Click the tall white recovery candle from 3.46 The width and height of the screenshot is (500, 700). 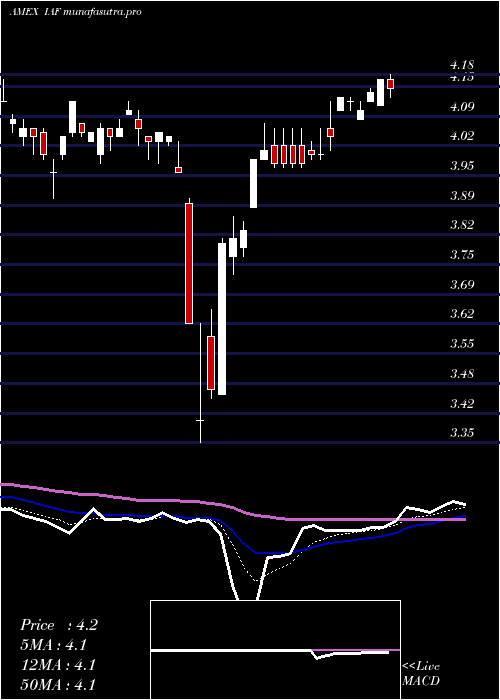pyautogui.click(x=221, y=319)
